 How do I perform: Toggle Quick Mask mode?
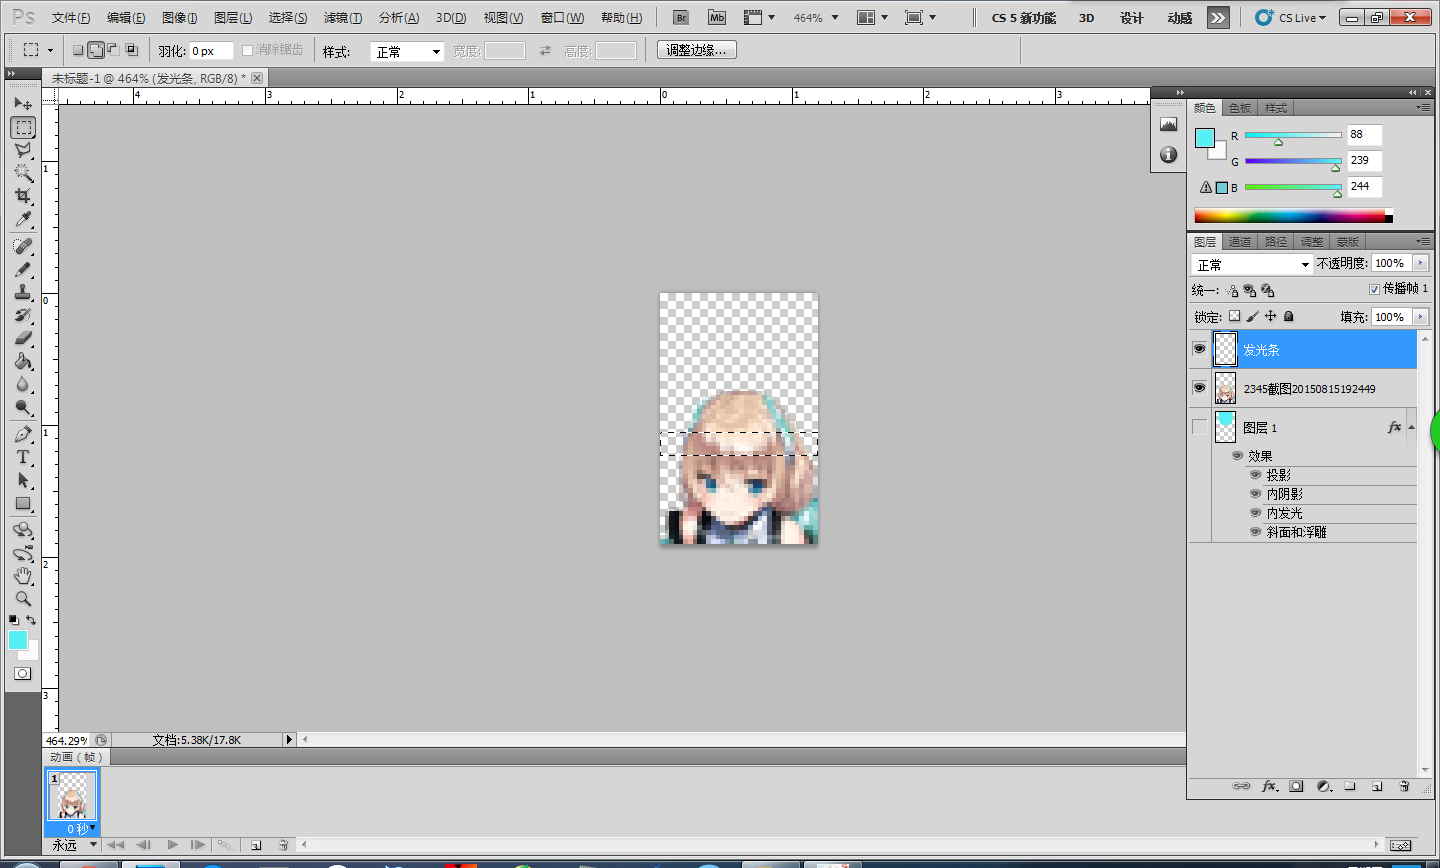coord(22,674)
